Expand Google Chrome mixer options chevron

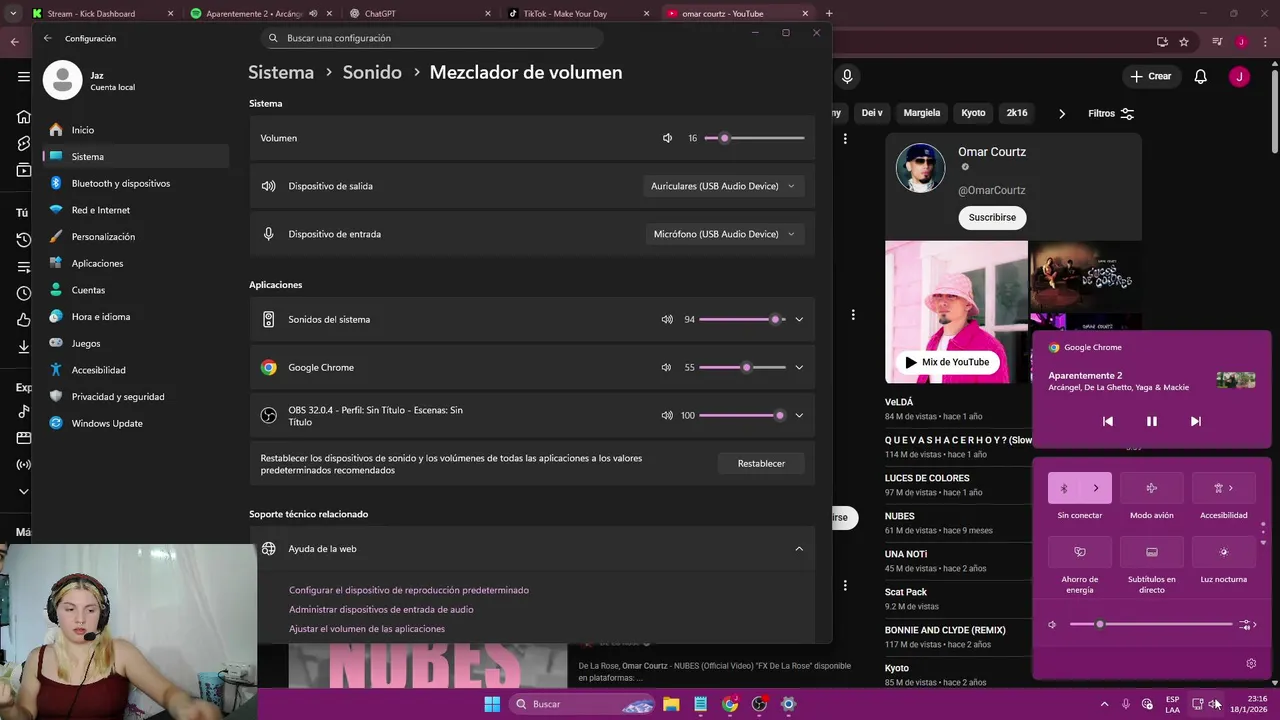pos(799,367)
